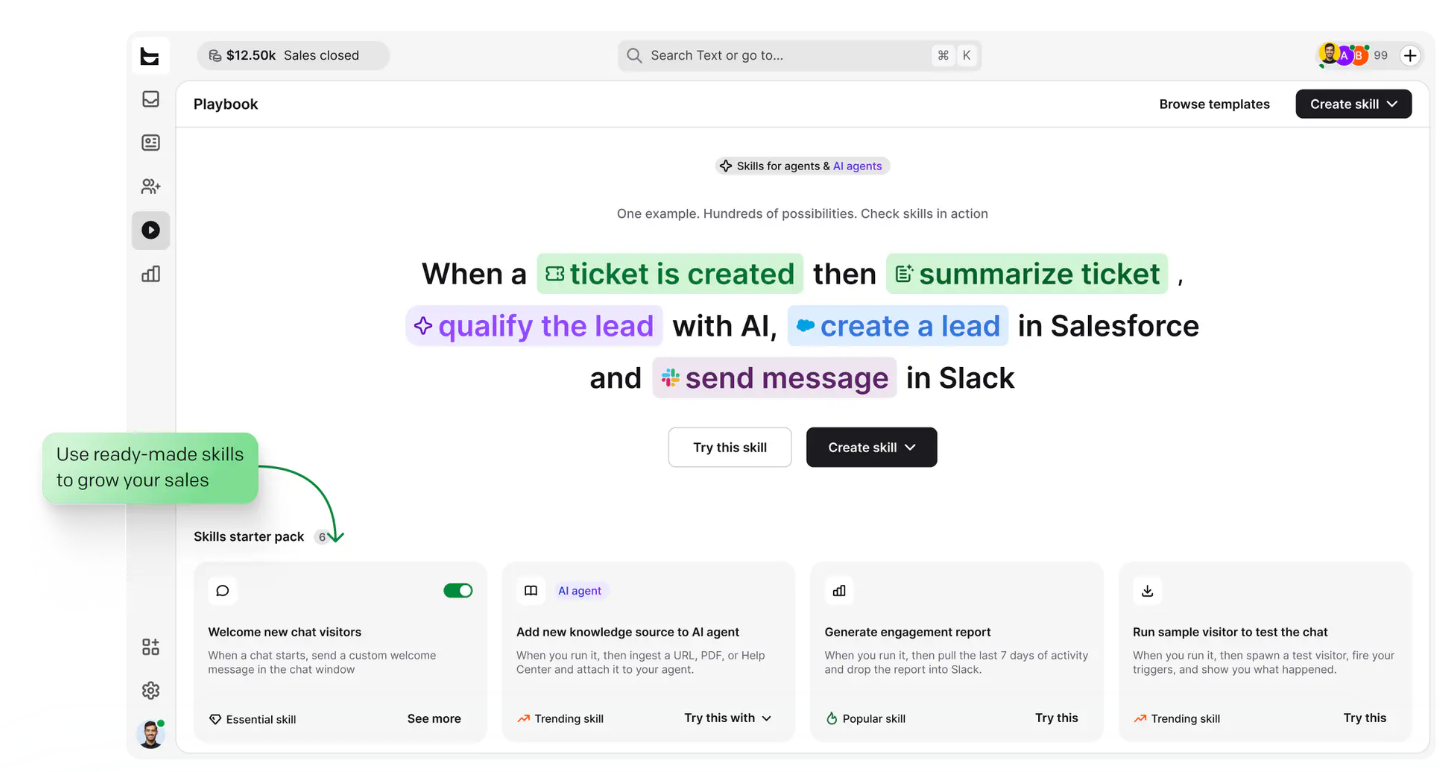Open the add team members sidebar icon
1440x772 pixels.
click(151, 187)
